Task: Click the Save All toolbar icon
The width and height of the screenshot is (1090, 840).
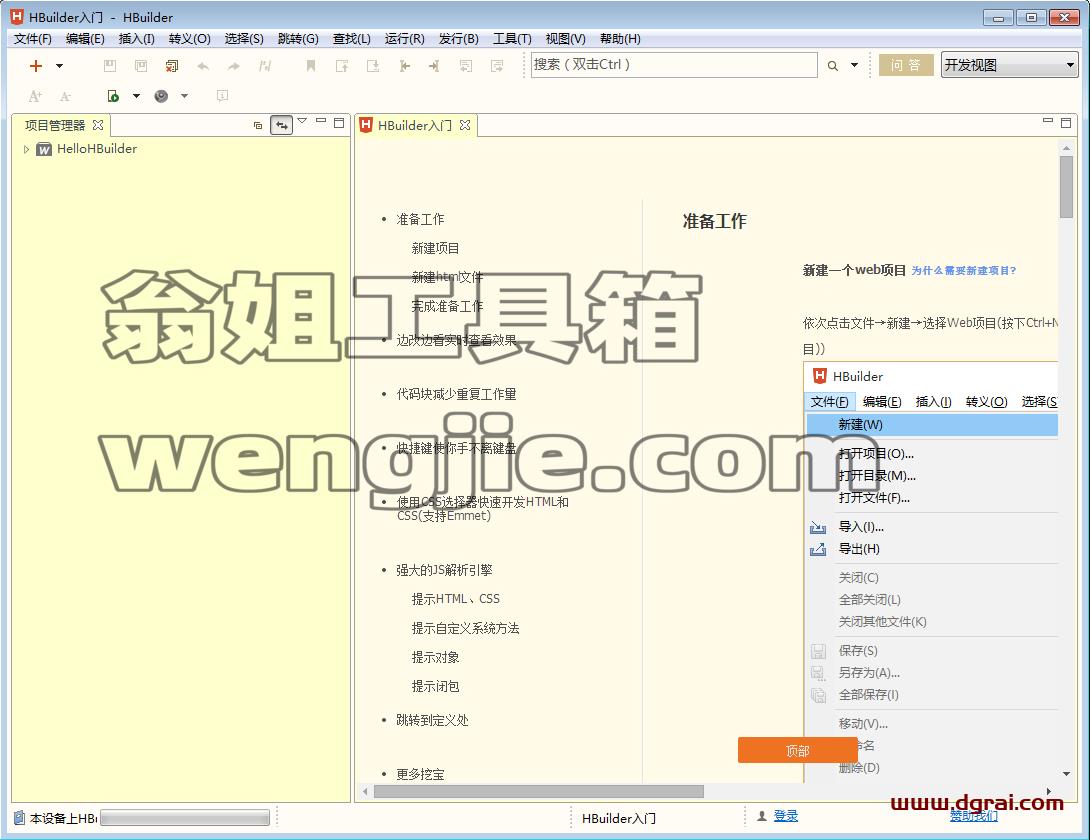Action: click(x=141, y=66)
